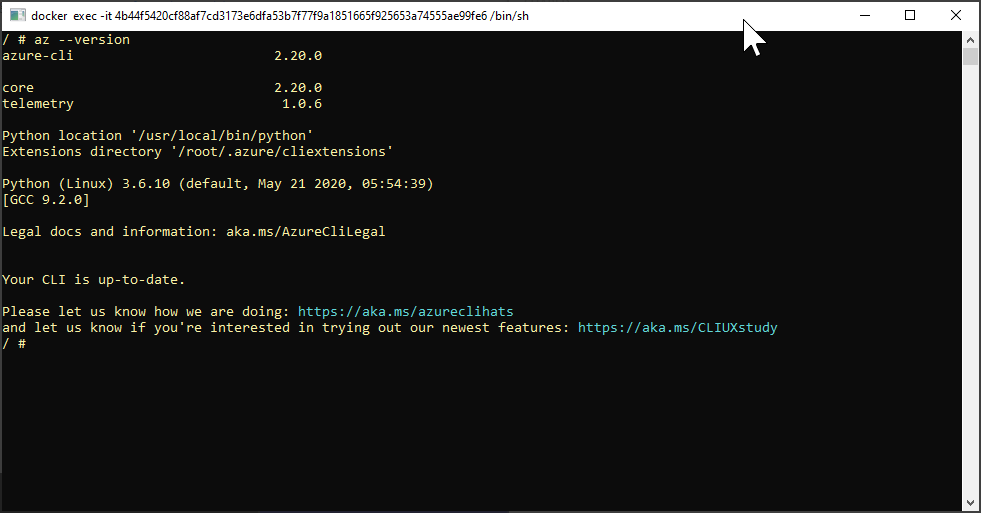Click the docker exec title bar text

[280, 16]
